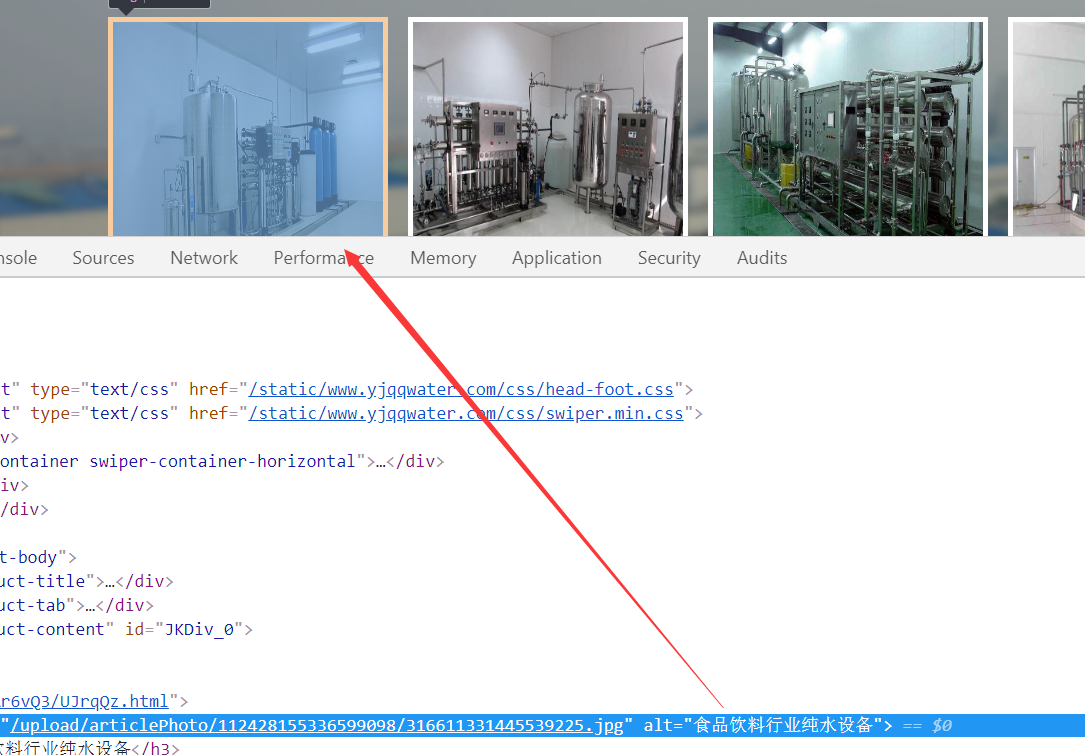Open the Network tab
Viewport: 1085px width, 755px height.
(x=204, y=258)
